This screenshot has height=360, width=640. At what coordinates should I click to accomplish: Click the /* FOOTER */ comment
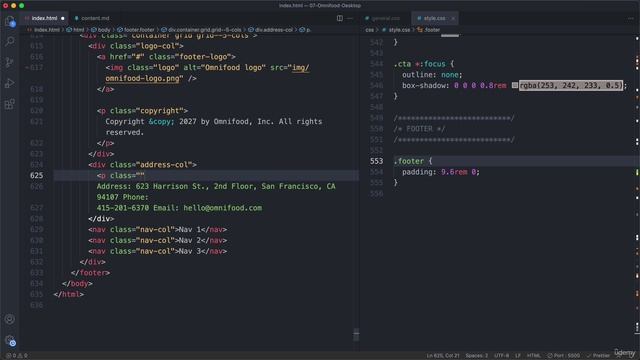419,129
